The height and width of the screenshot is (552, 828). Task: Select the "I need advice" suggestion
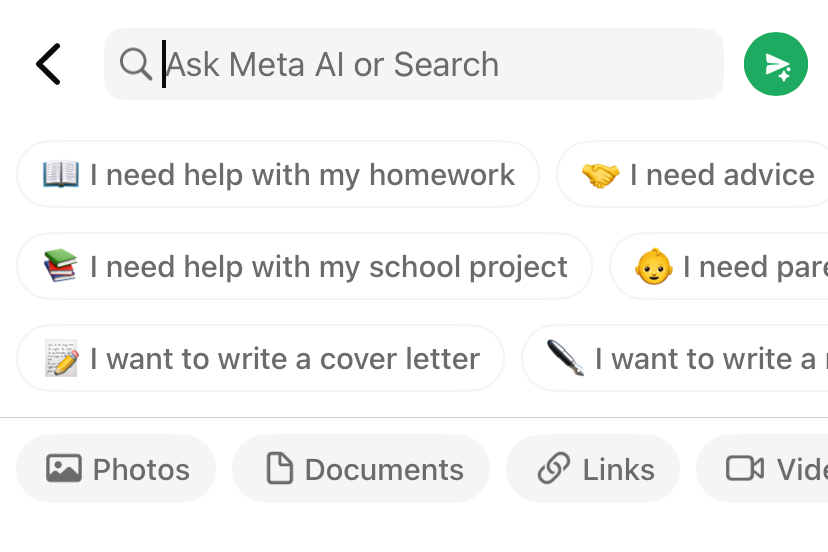point(721,175)
